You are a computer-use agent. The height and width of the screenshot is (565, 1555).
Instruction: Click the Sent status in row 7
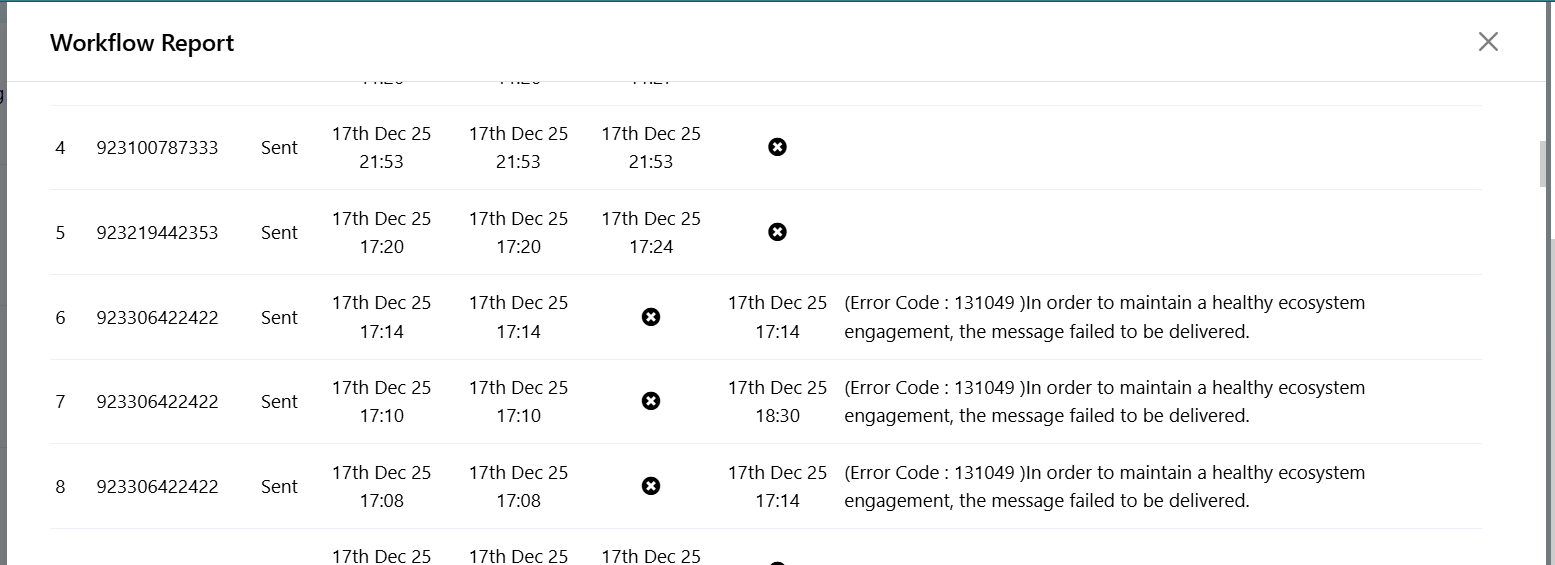click(x=279, y=402)
